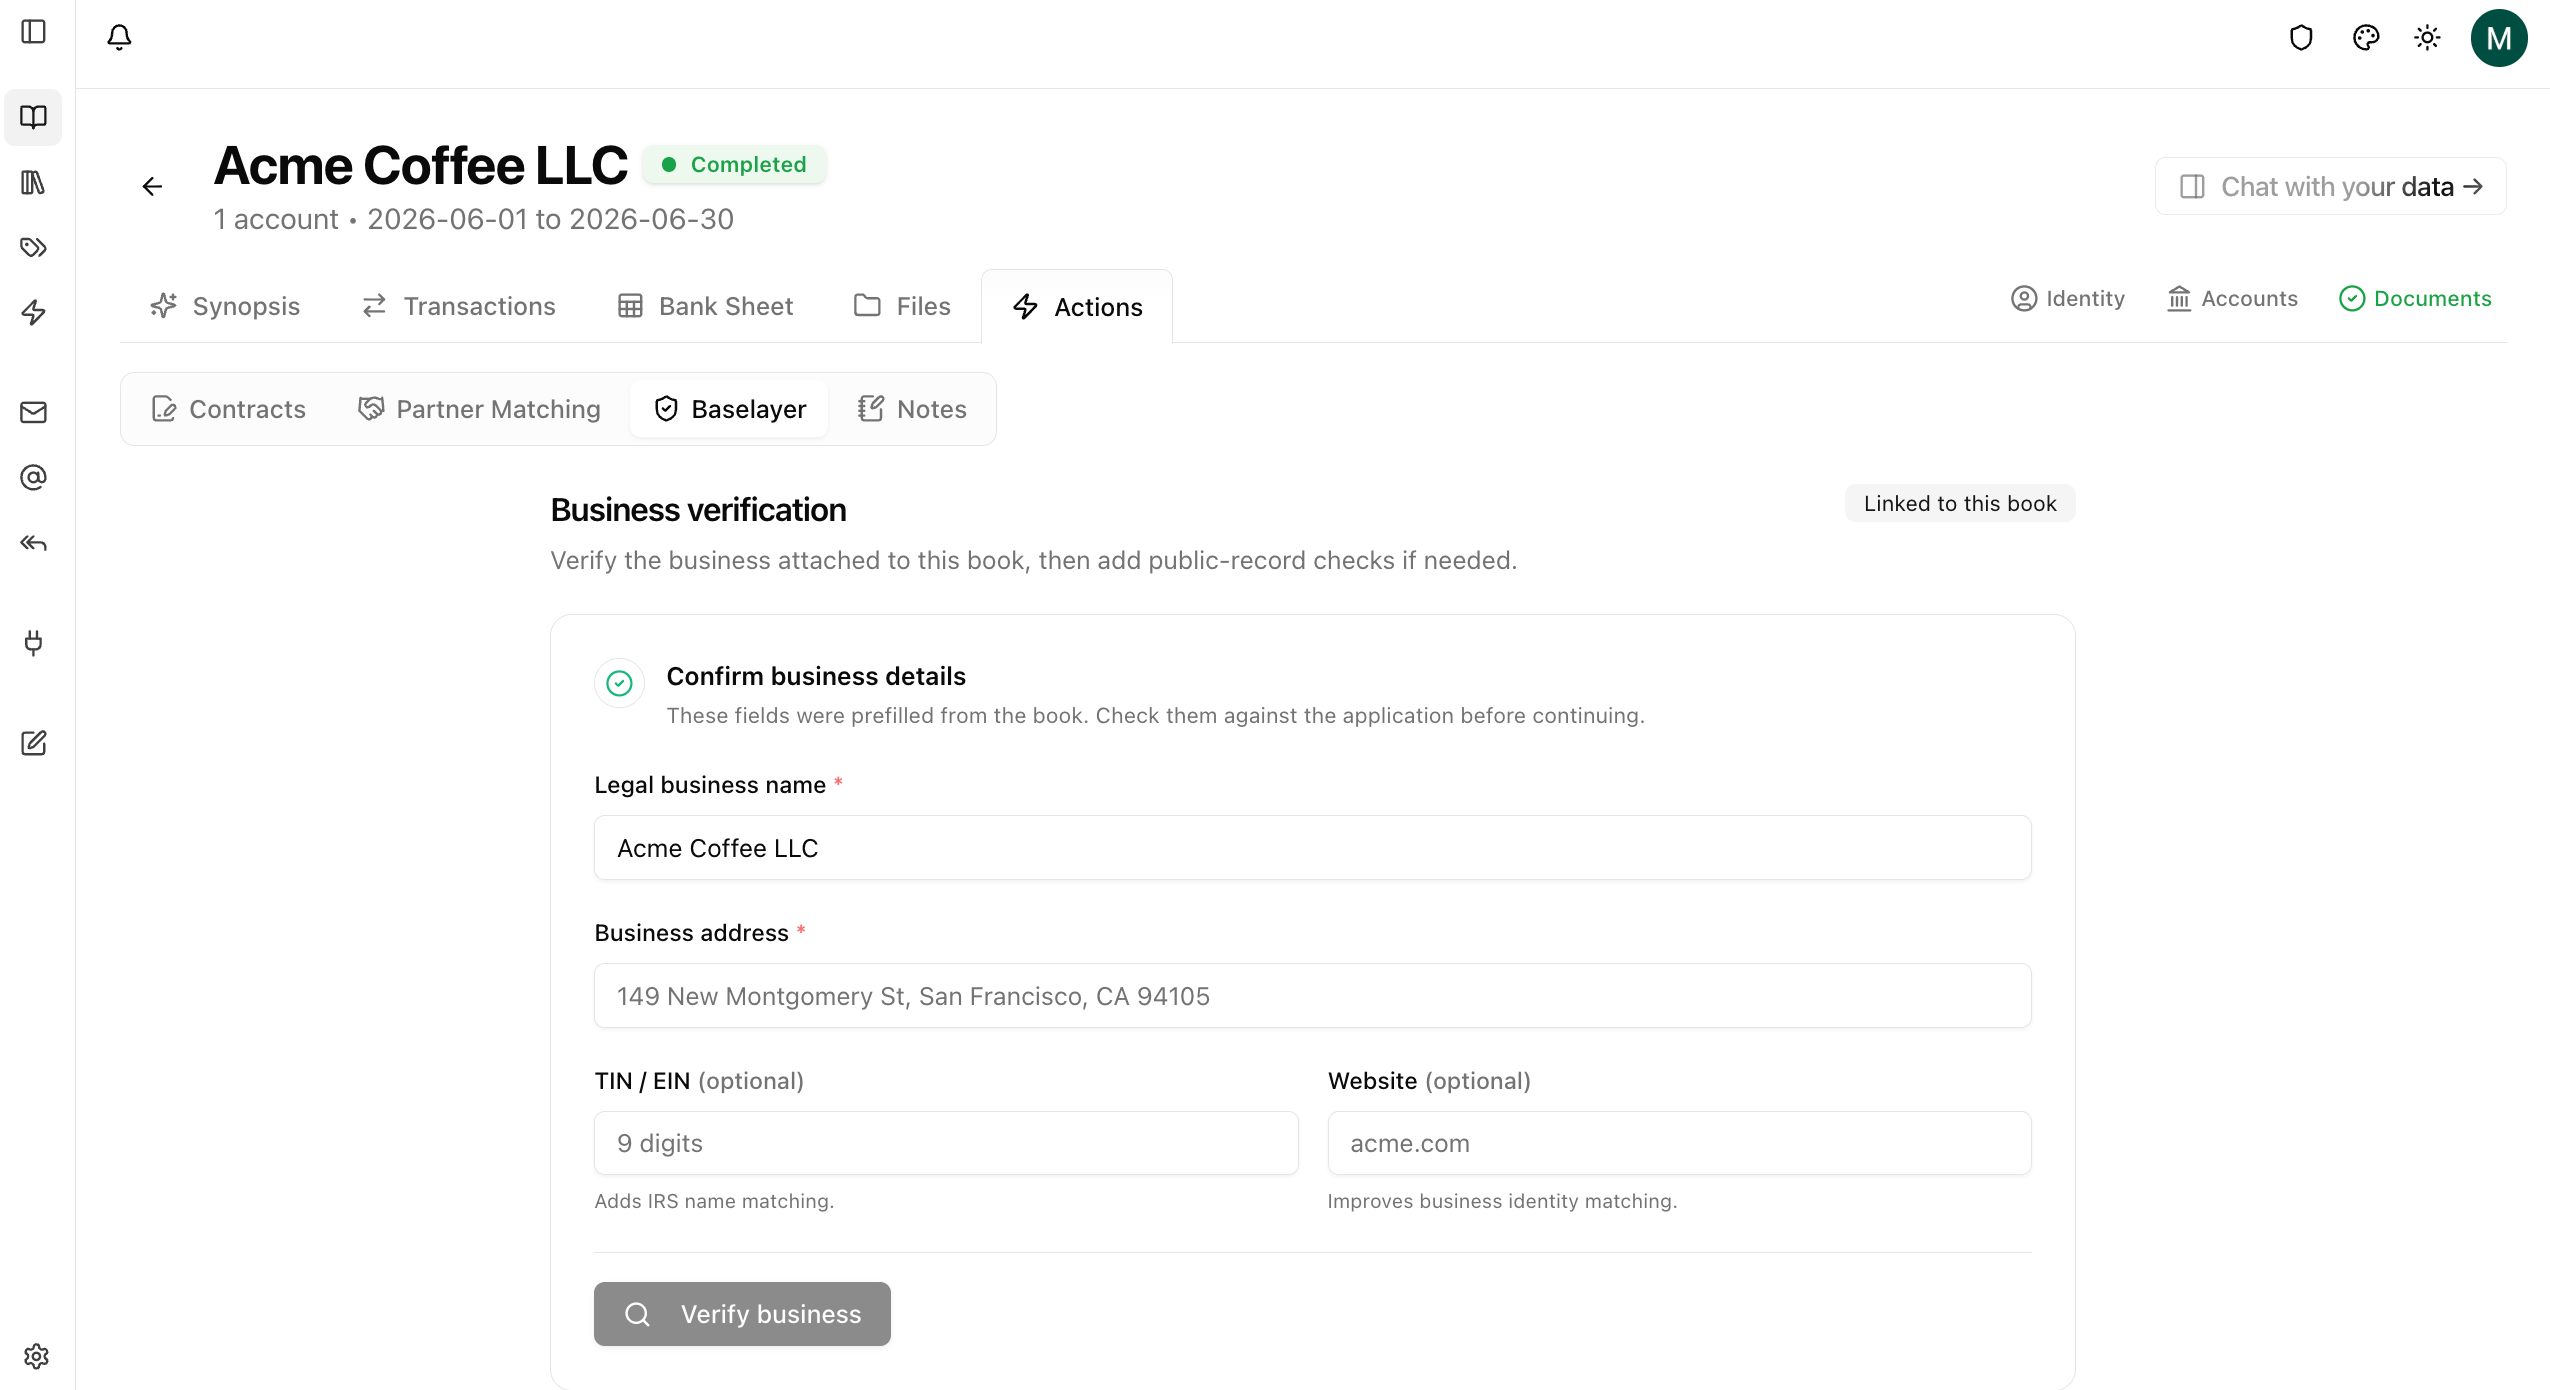2550x1390 pixels.
Task: Click the shield icon in top bar
Action: pyautogui.click(x=2301, y=38)
